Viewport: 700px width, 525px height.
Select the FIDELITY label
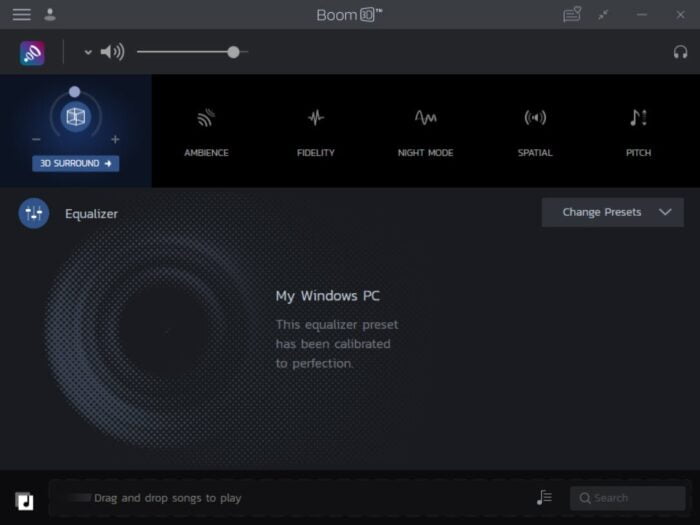point(316,153)
